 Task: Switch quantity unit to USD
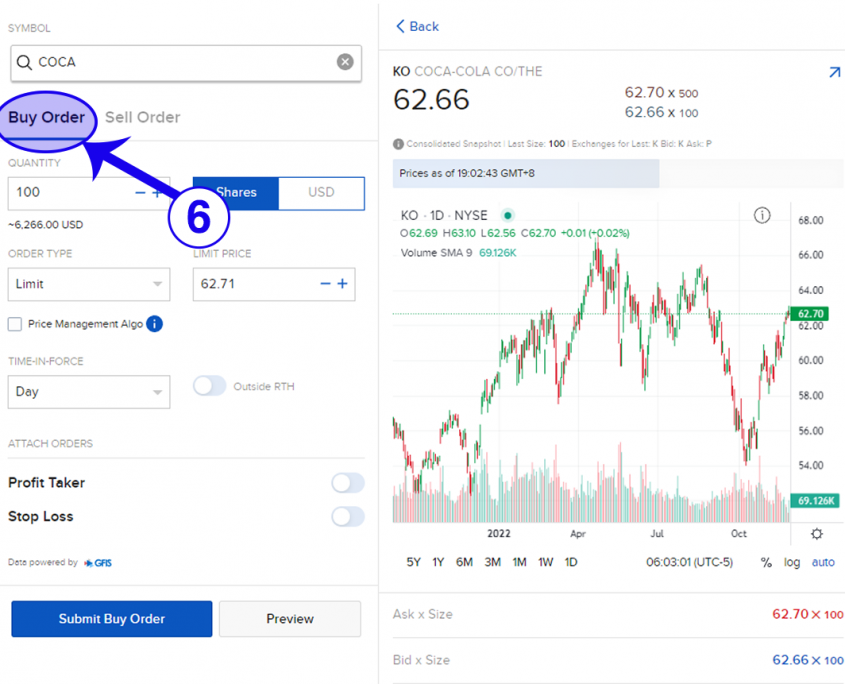(x=321, y=192)
